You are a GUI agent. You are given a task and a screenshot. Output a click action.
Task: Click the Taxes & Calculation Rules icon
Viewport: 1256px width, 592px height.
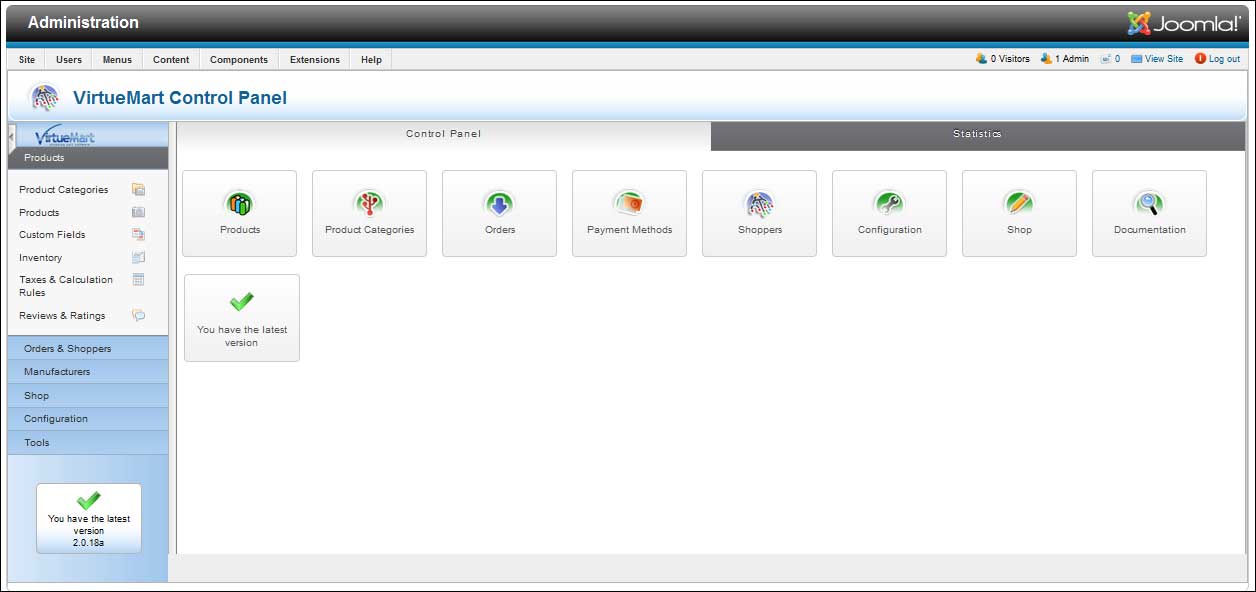click(x=139, y=280)
